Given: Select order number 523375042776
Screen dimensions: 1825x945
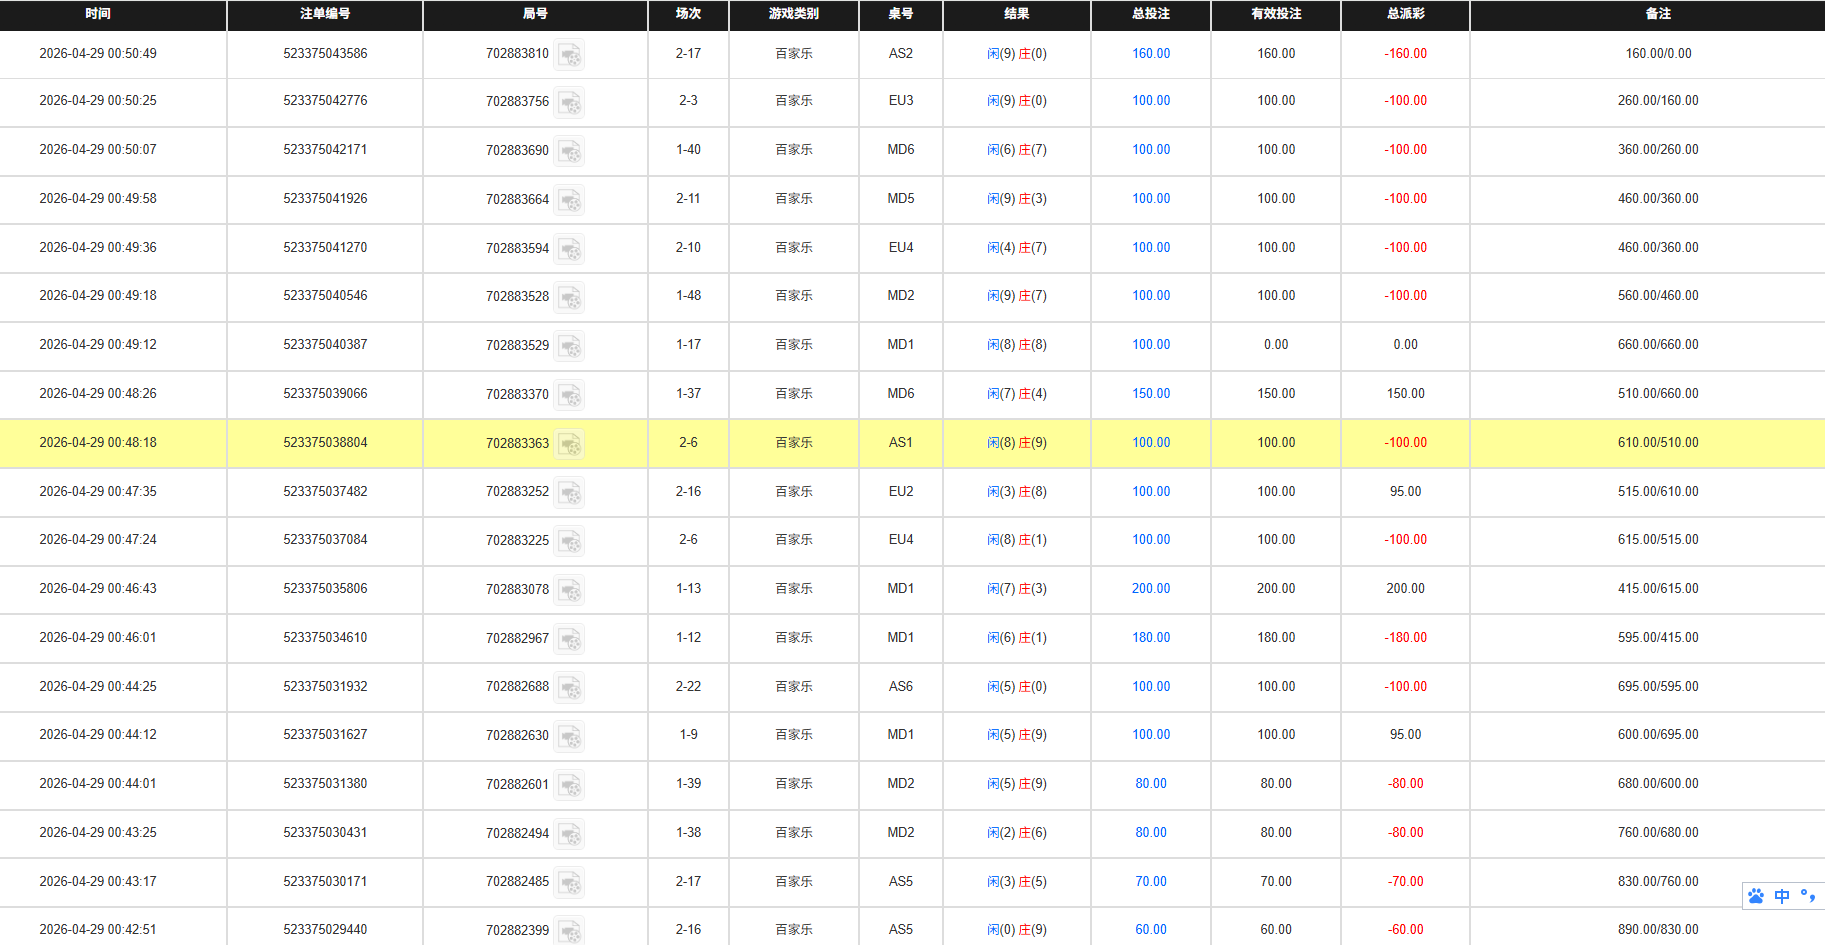Looking at the screenshot, I should click(325, 101).
